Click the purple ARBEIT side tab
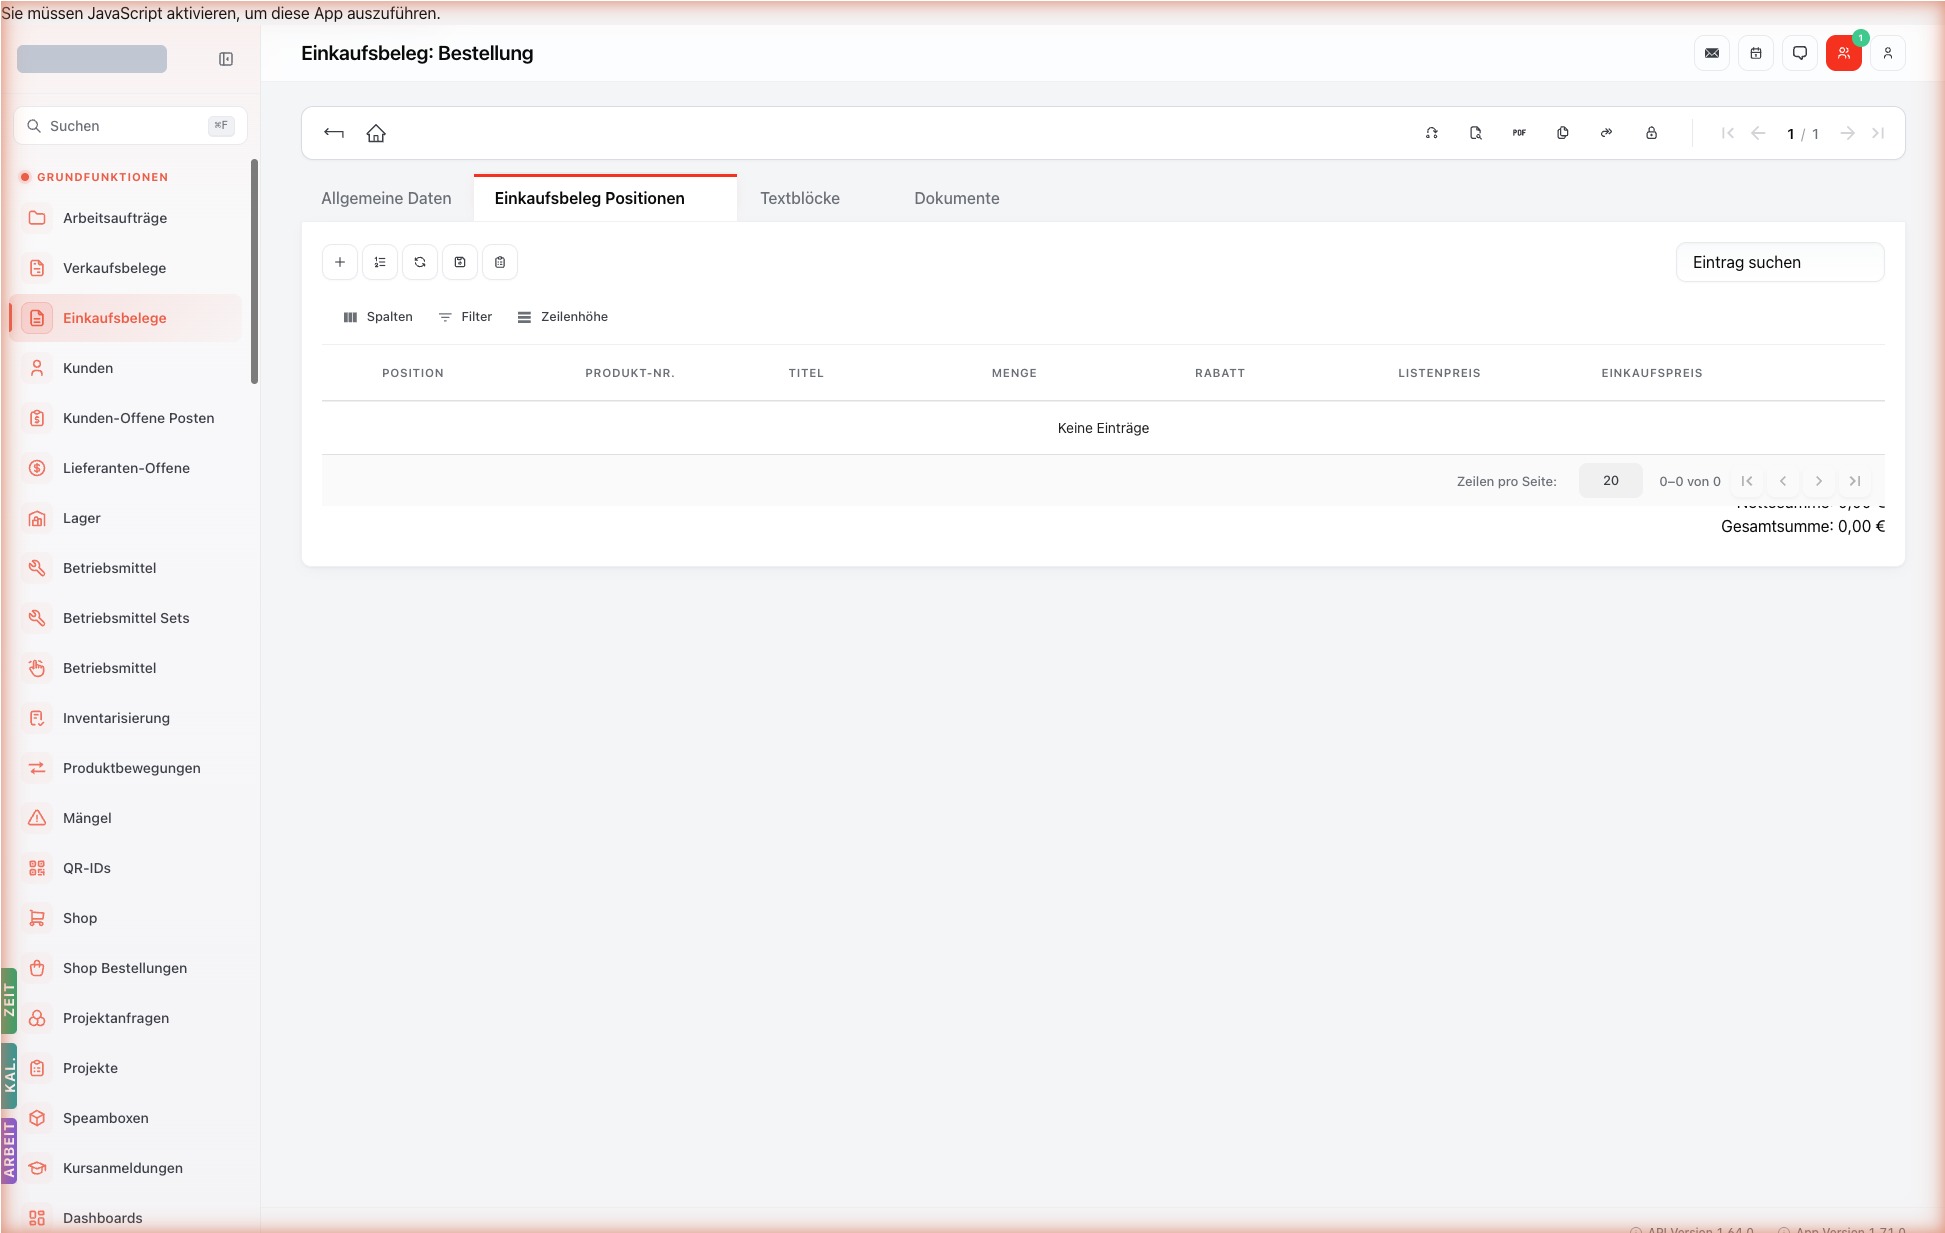Screen dimensions: 1945x1233 pos(9,1150)
